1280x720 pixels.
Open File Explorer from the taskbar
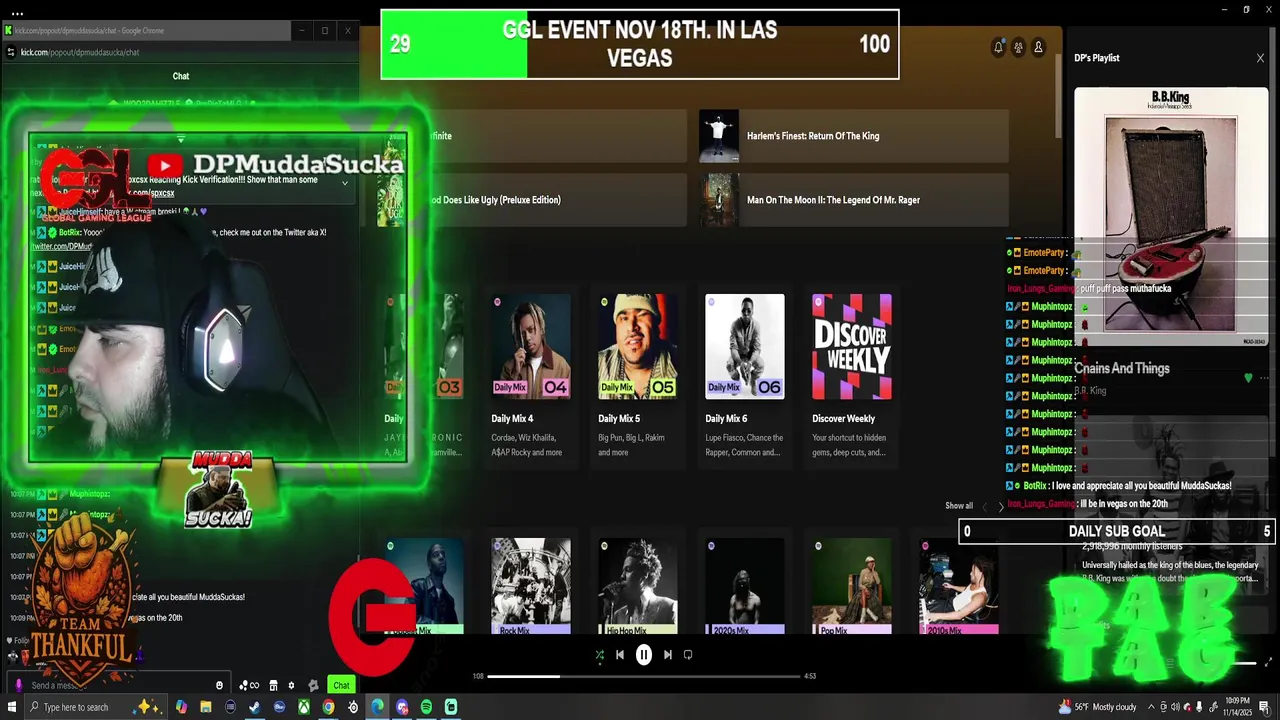pos(206,707)
